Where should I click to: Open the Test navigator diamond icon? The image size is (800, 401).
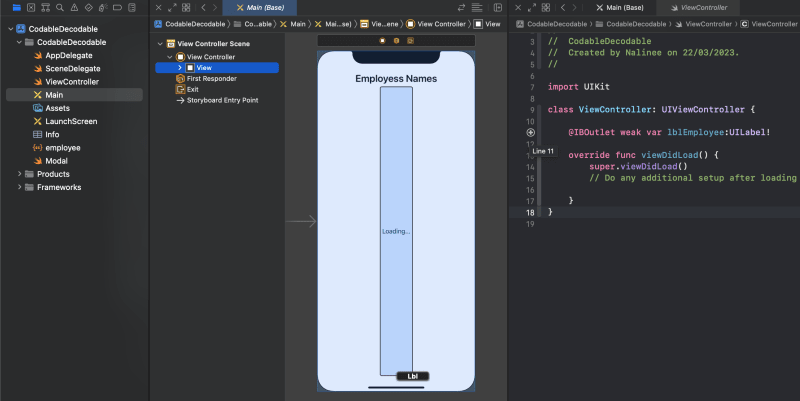(x=89, y=8)
